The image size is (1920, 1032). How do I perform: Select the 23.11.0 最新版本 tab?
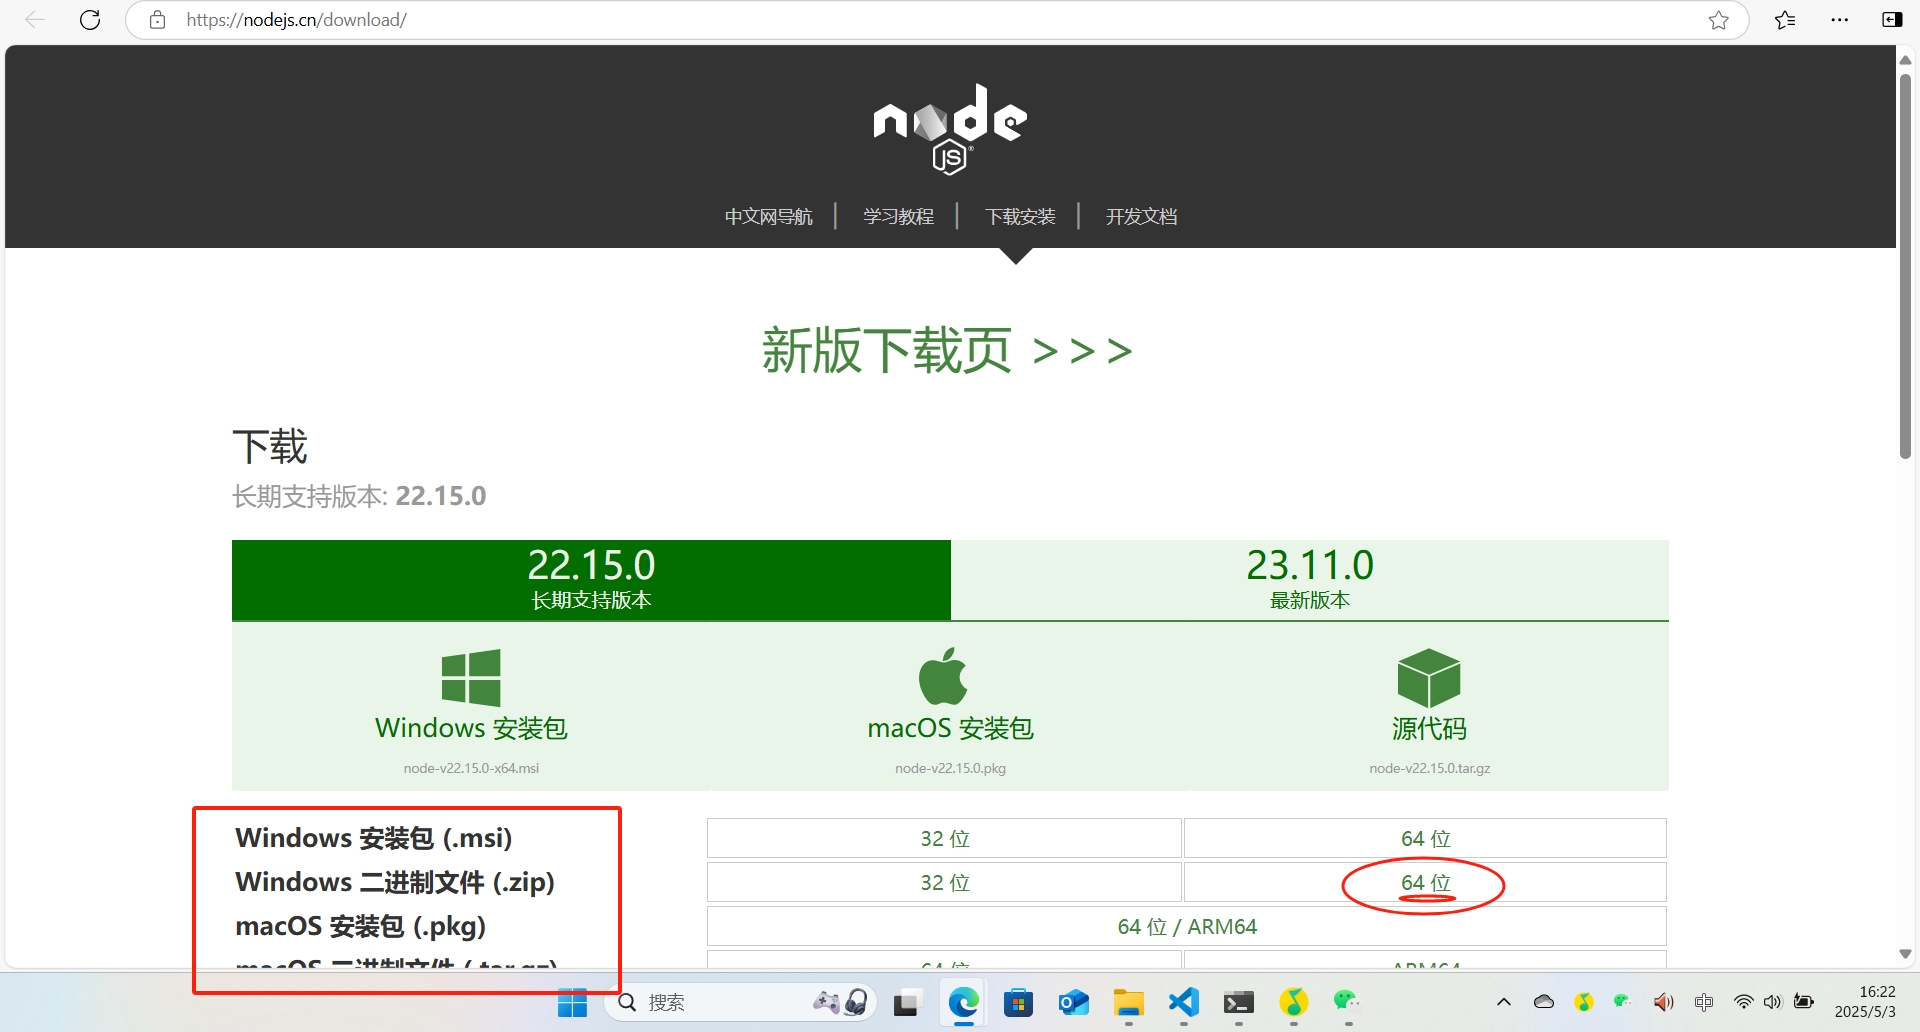tap(1310, 580)
